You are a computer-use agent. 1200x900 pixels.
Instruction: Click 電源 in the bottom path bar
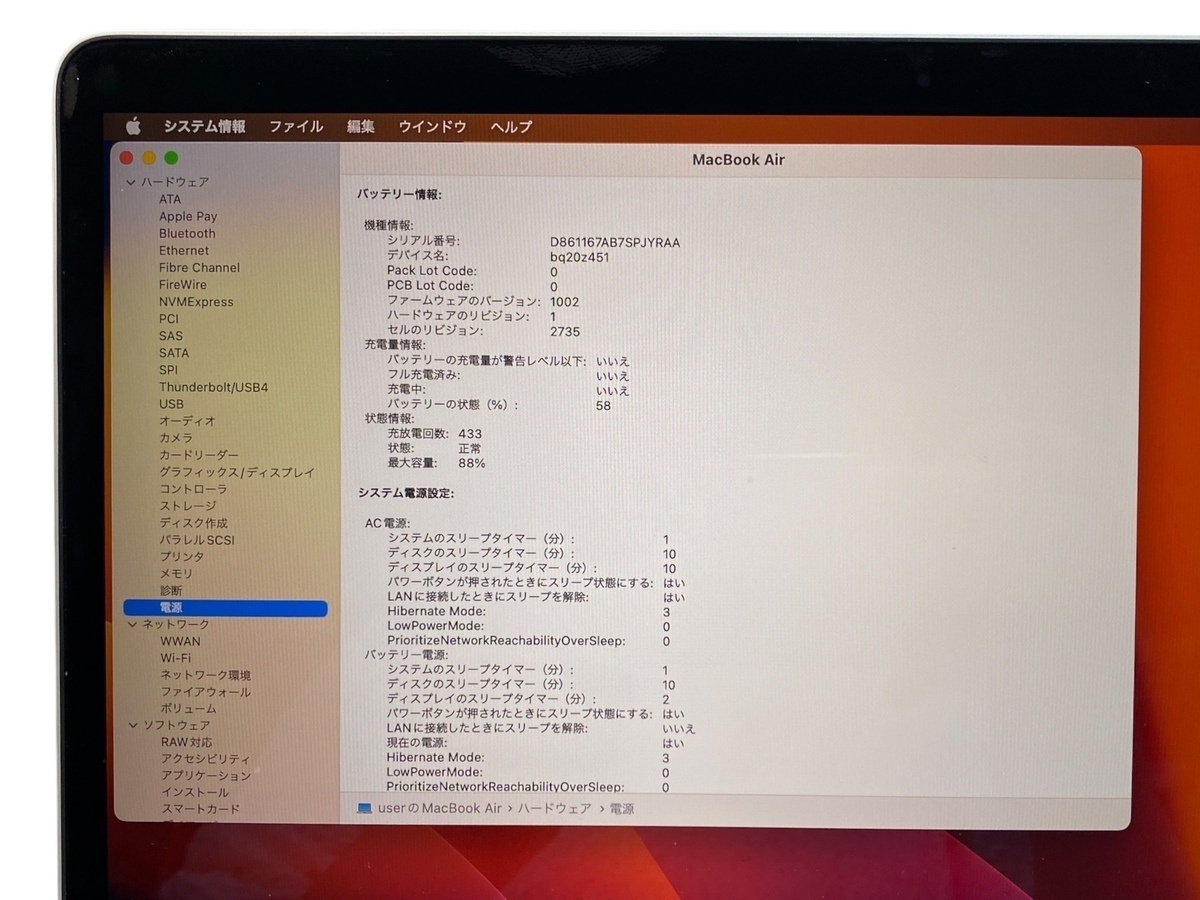coord(622,808)
